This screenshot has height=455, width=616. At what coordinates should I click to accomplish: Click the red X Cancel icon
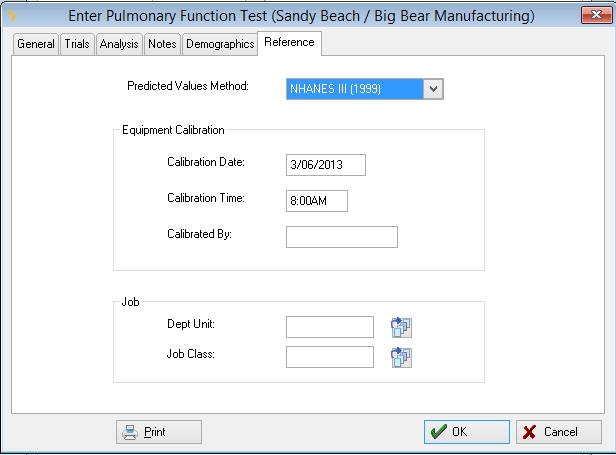[x=529, y=432]
